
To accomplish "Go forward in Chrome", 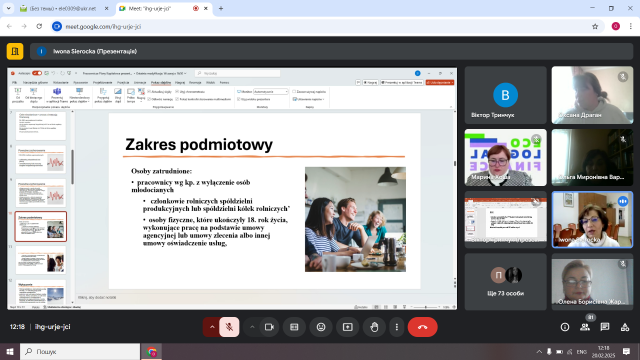I will click(24, 26).
